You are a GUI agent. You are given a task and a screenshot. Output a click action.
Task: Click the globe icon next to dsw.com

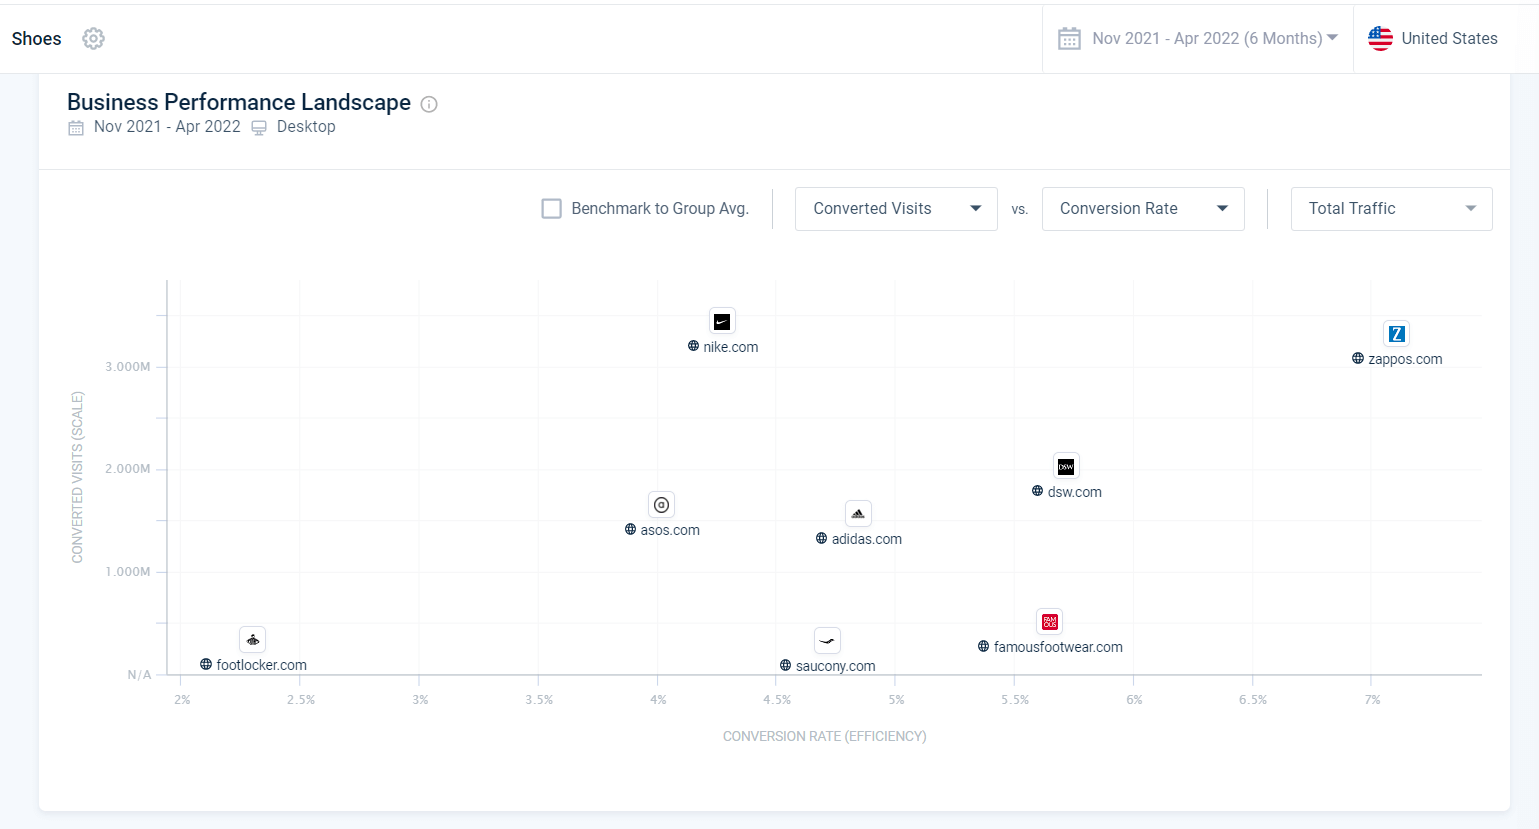click(x=1037, y=491)
